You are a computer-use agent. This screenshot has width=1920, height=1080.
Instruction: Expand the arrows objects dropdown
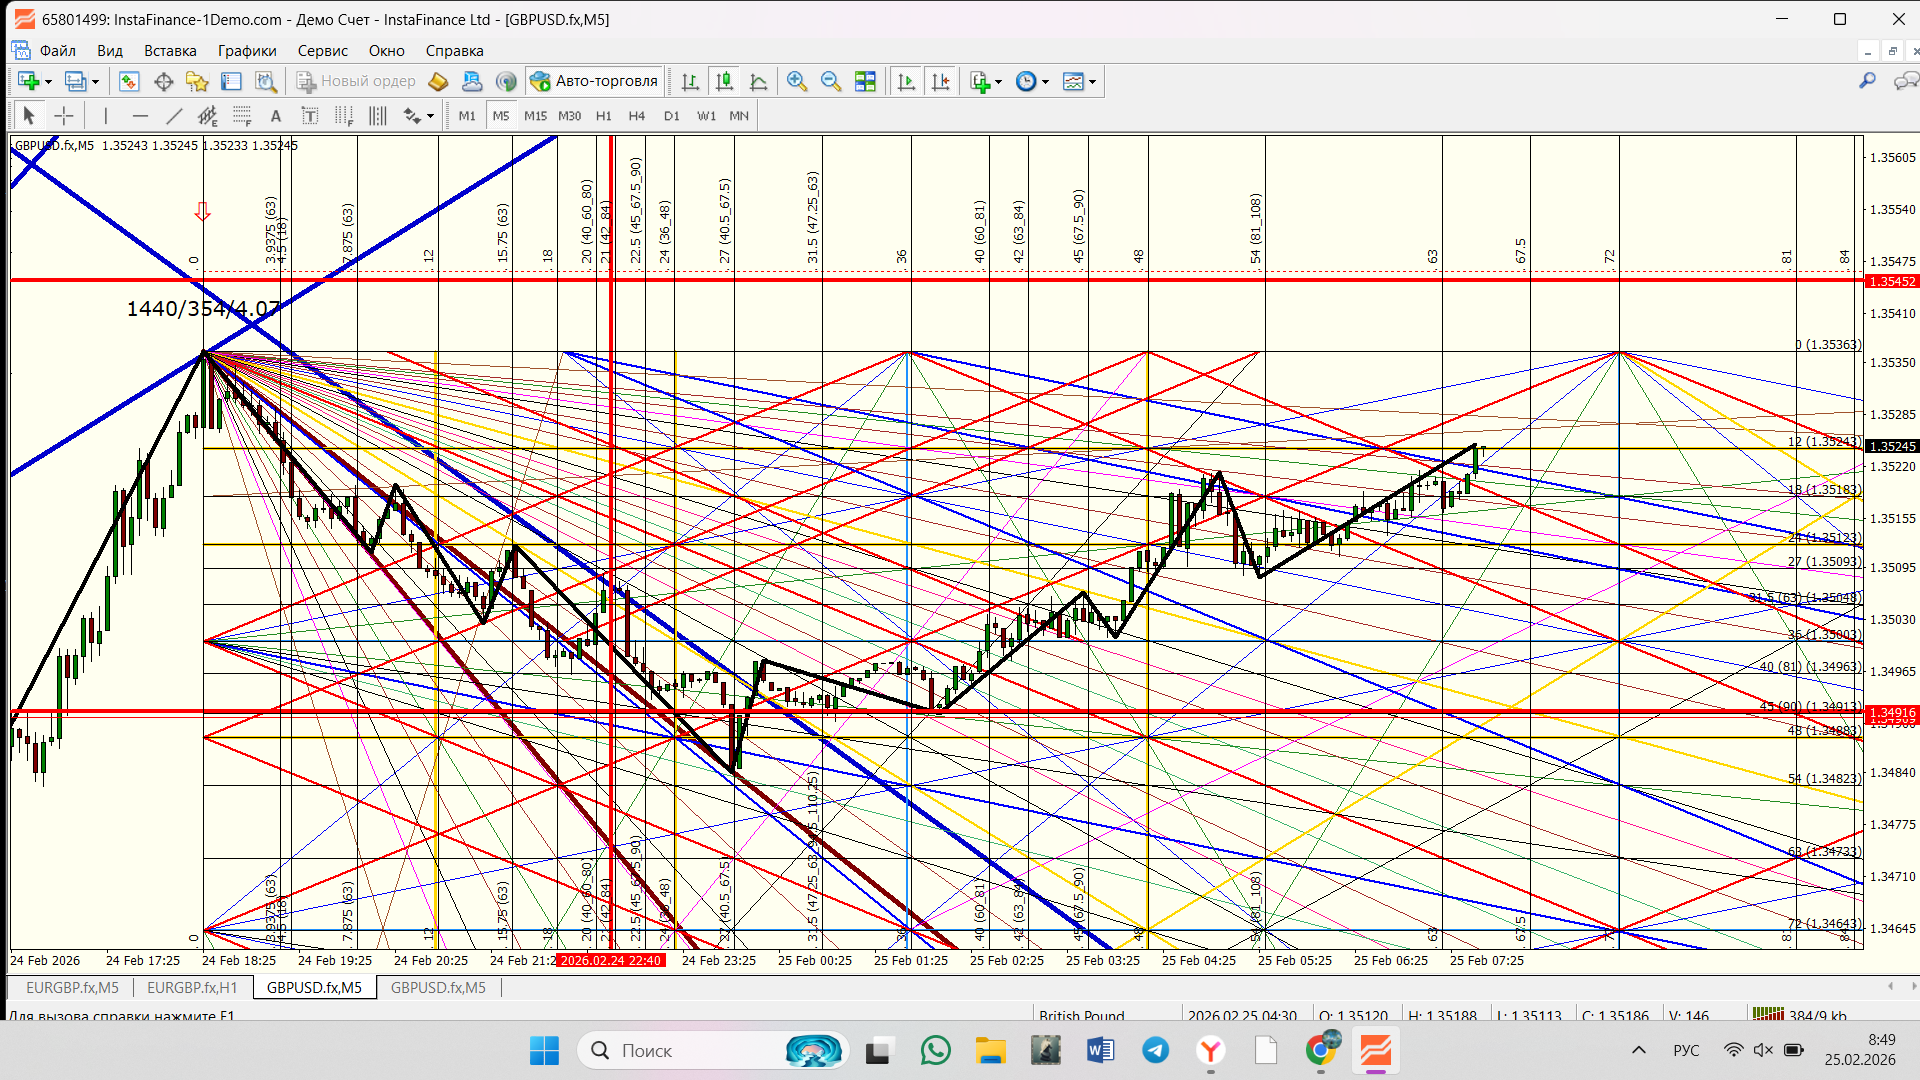pyautogui.click(x=430, y=116)
